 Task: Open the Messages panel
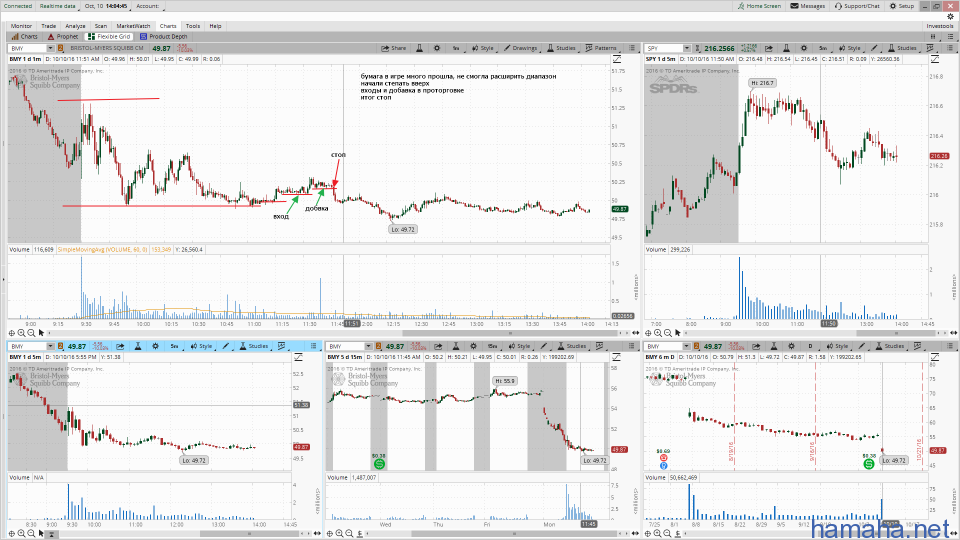[x=808, y=6]
